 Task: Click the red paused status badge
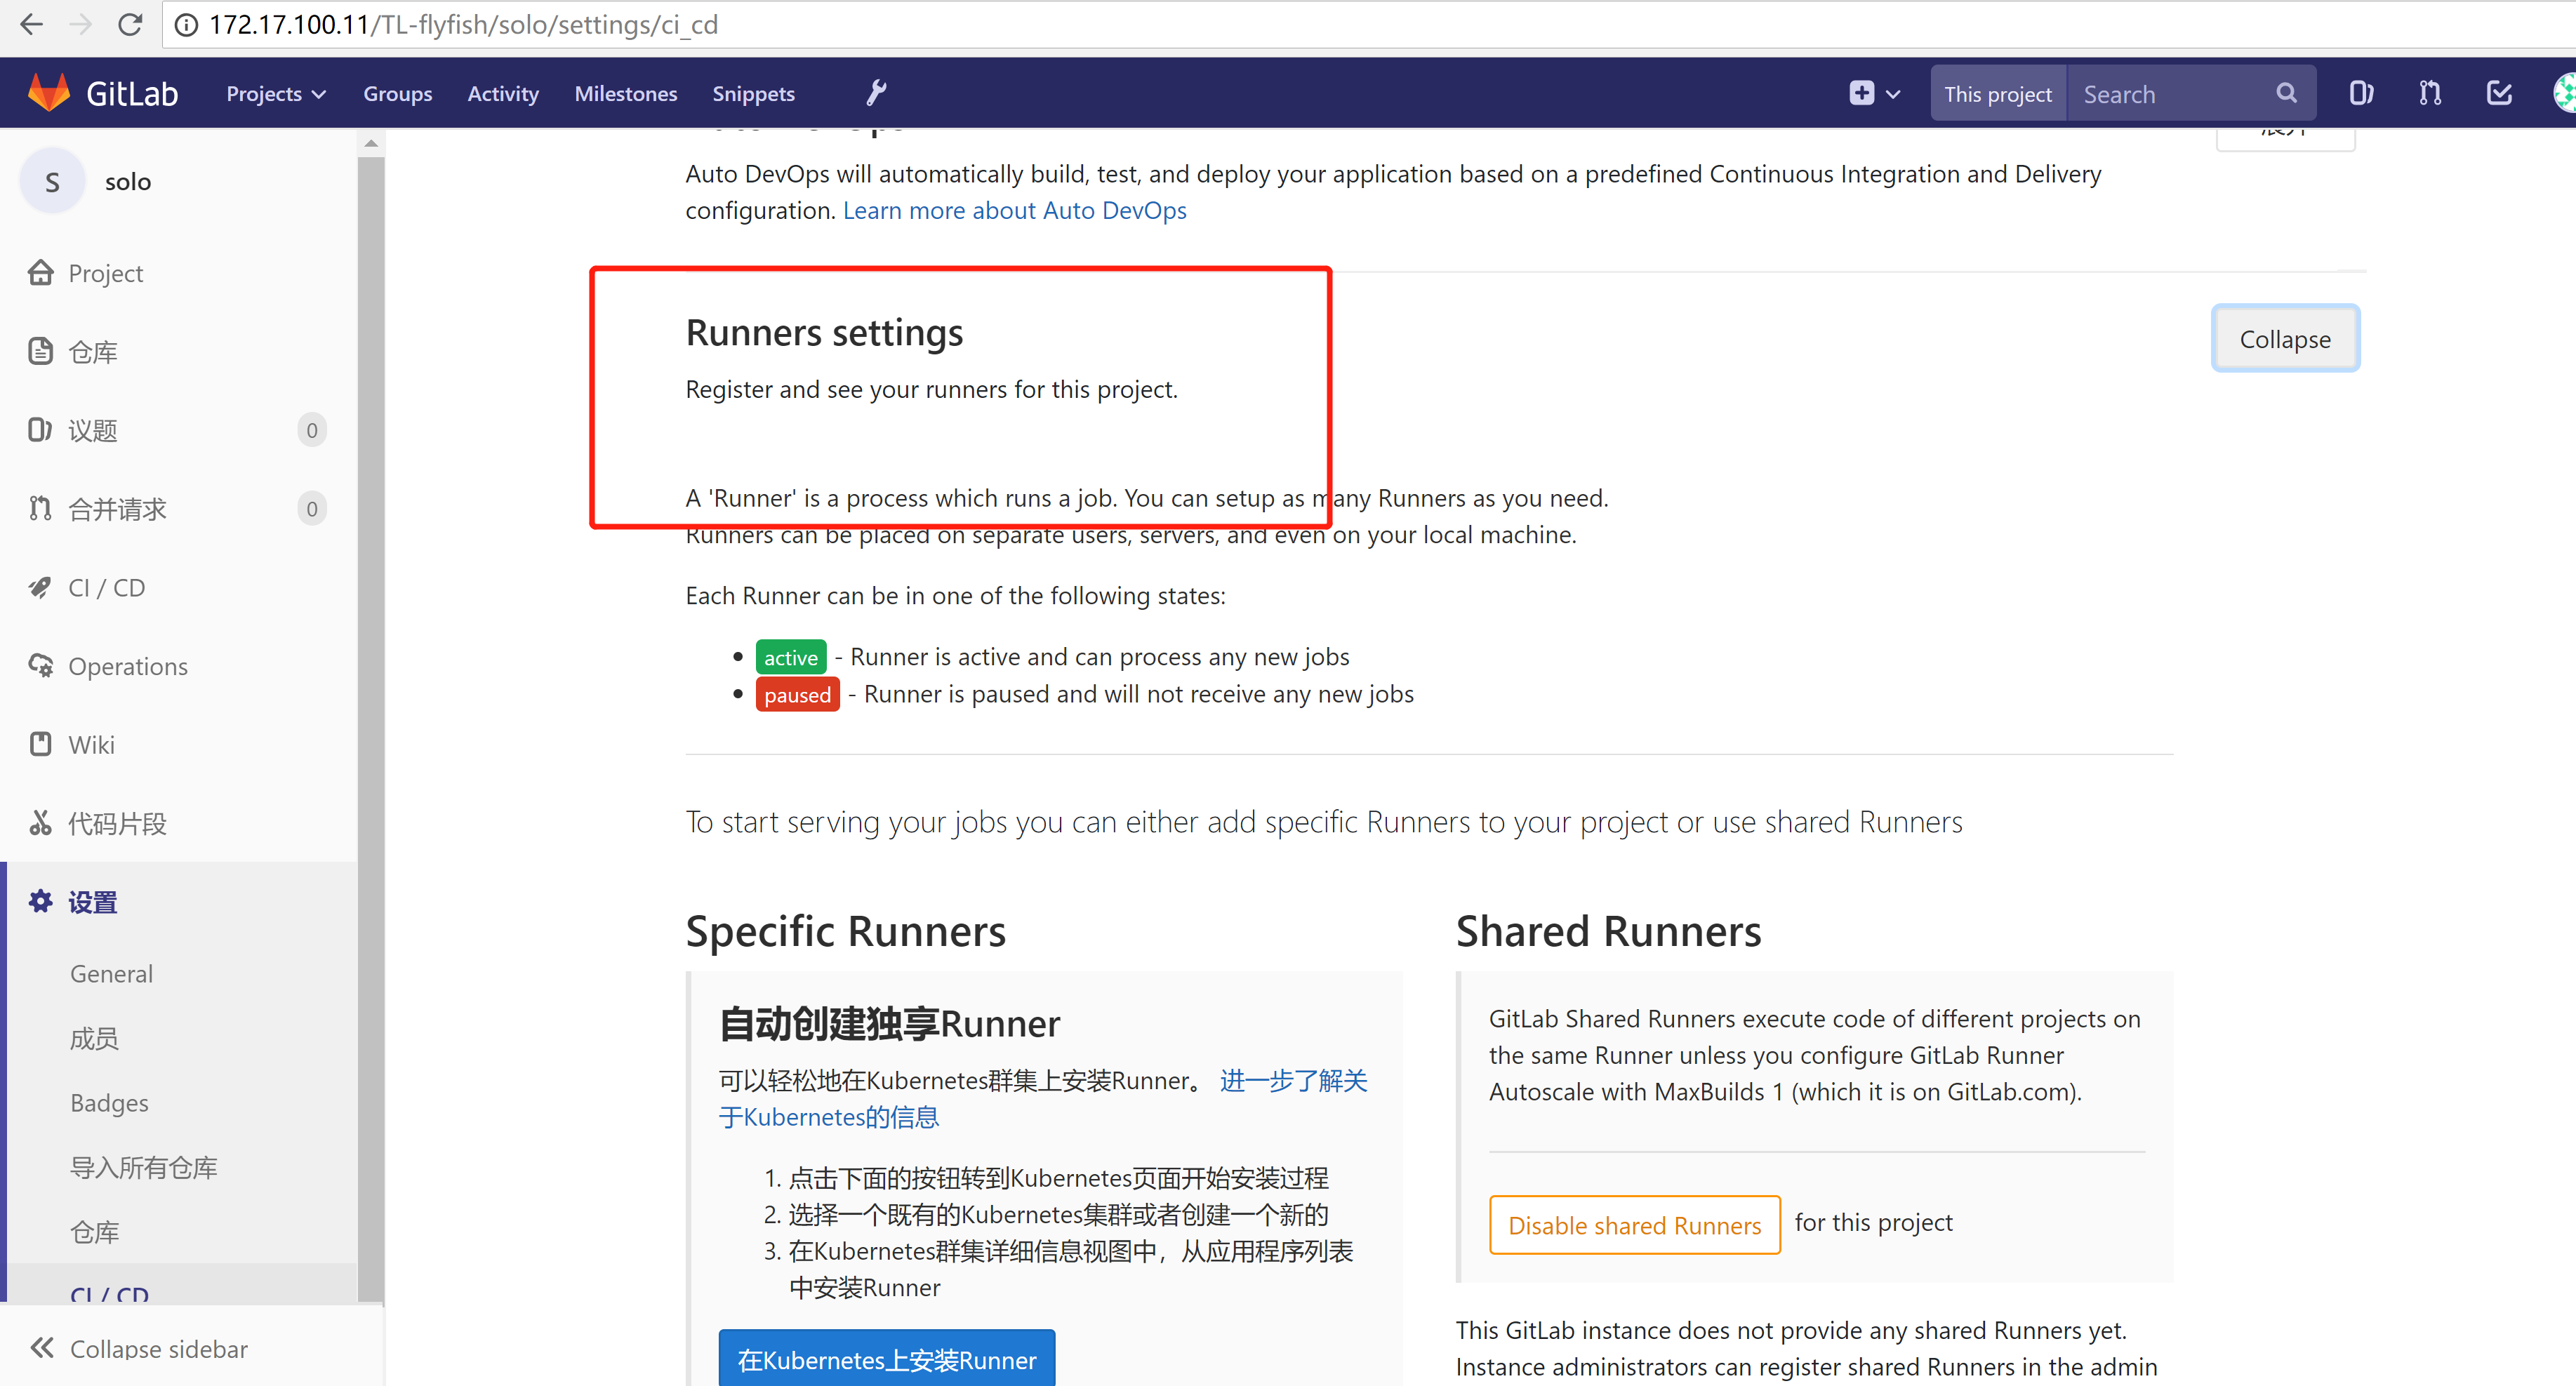point(797,694)
